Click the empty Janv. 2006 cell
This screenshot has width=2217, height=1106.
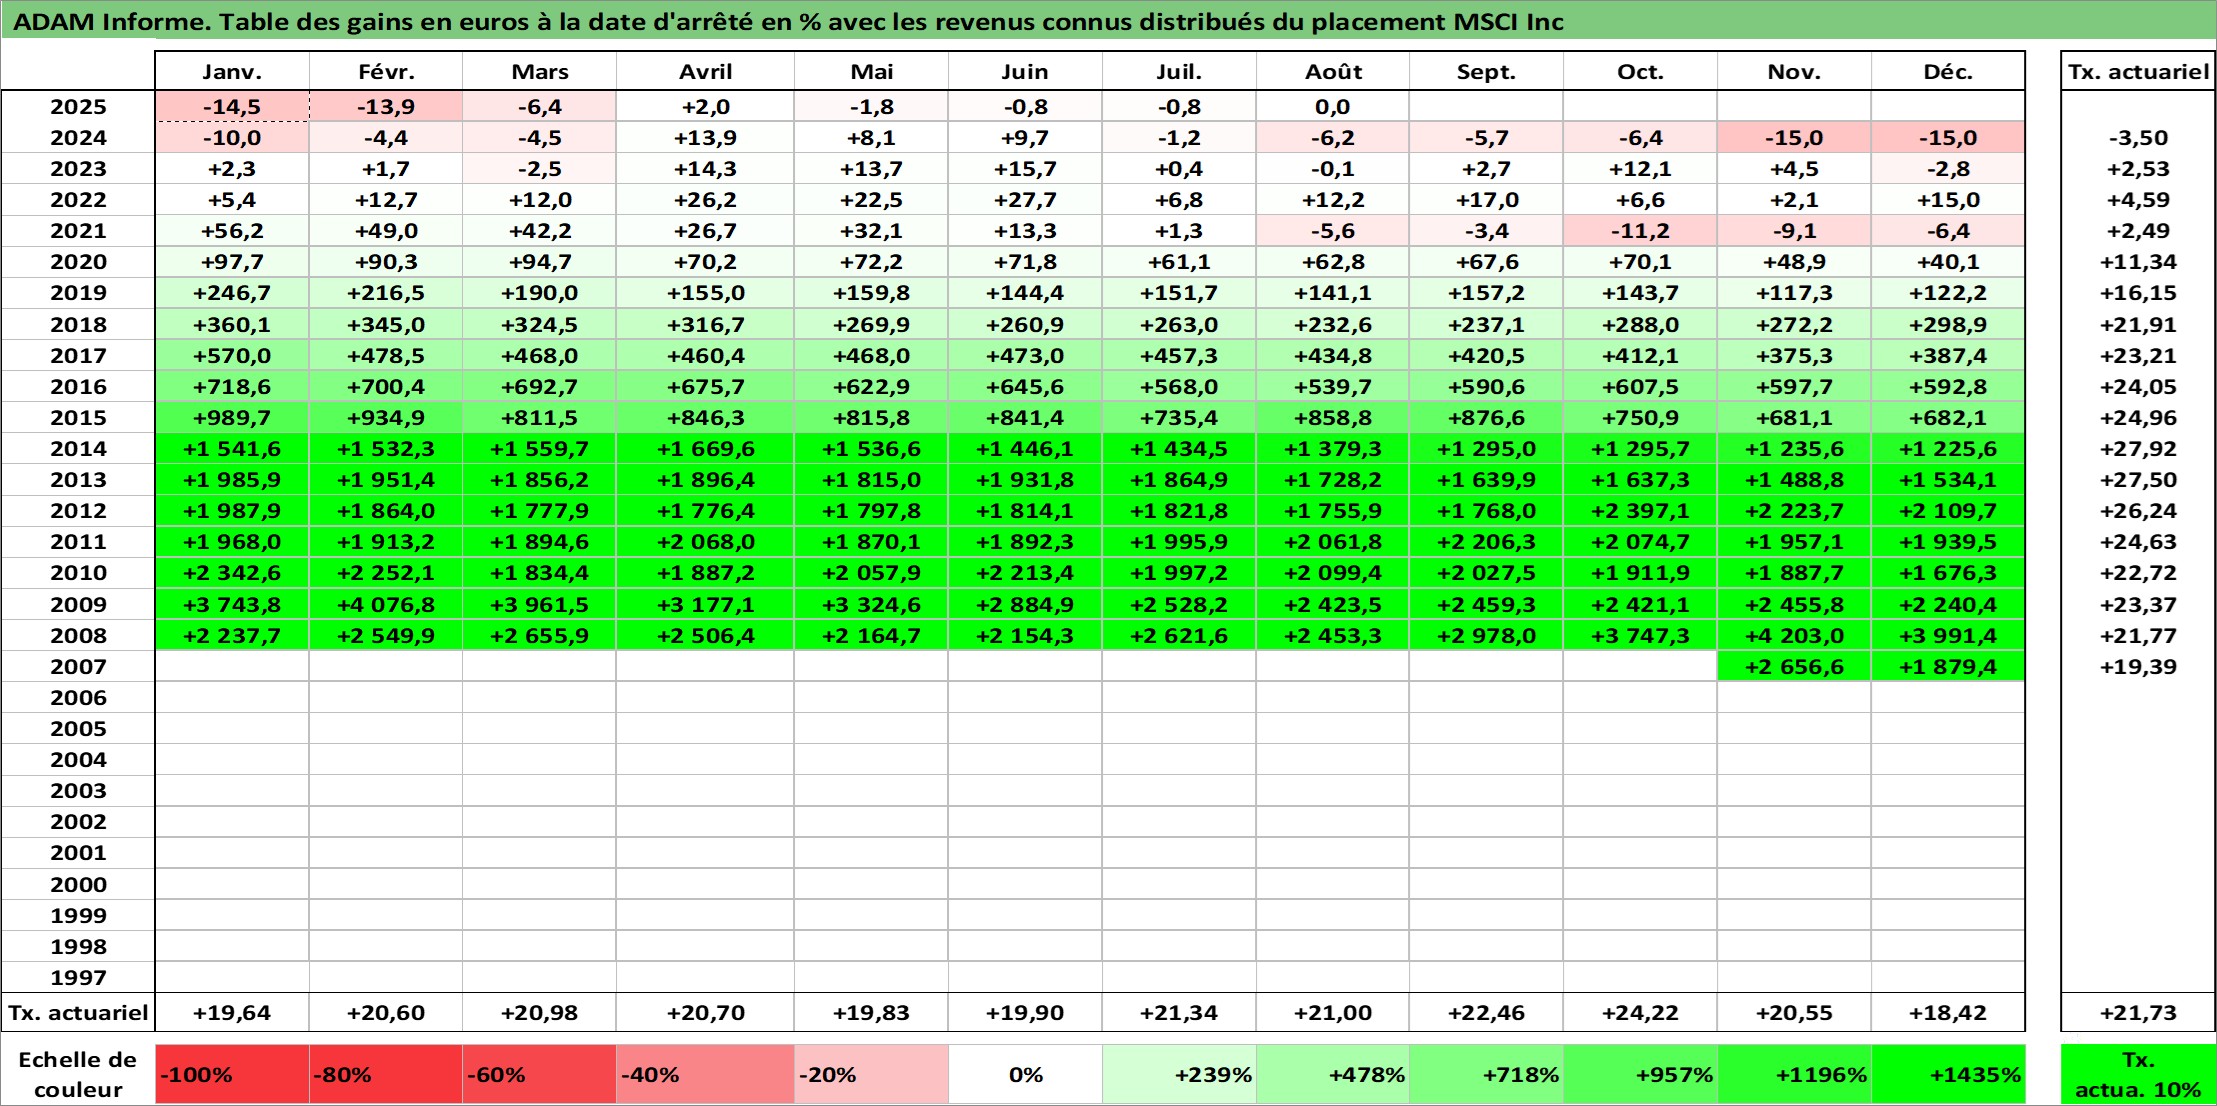tap(232, 698)
